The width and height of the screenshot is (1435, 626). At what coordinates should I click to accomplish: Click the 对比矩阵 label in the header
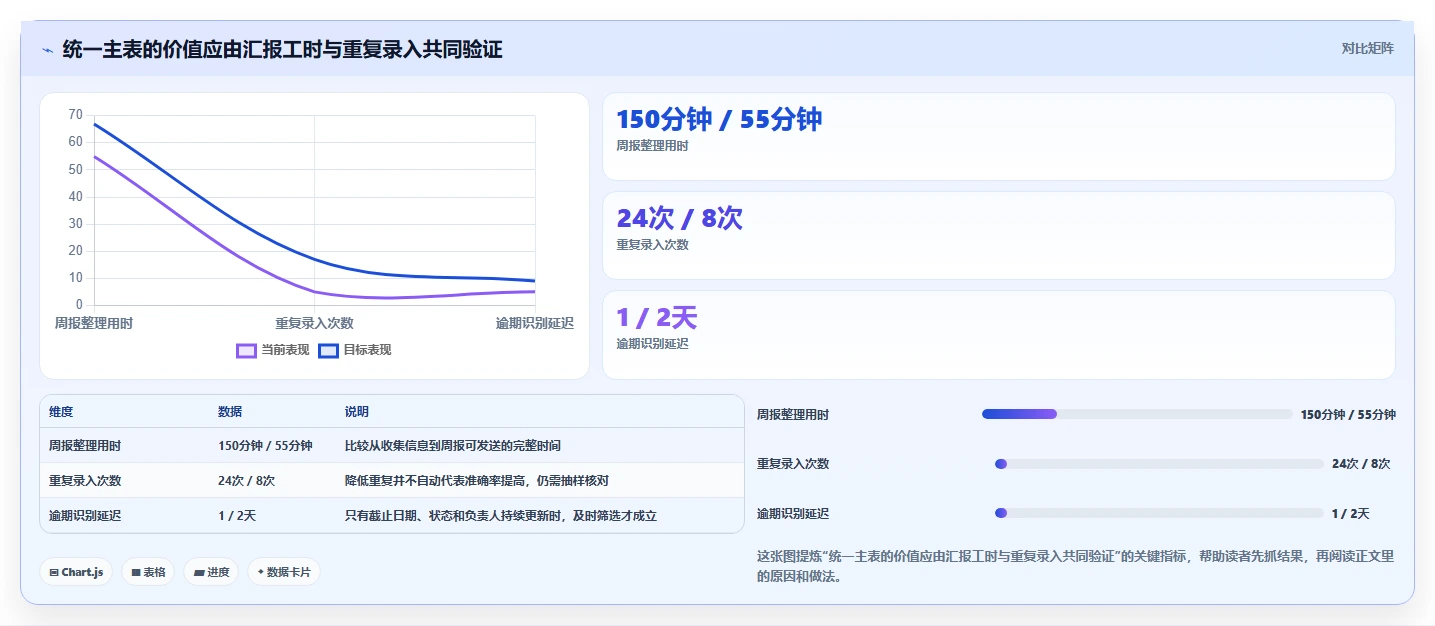[1367, 48]
